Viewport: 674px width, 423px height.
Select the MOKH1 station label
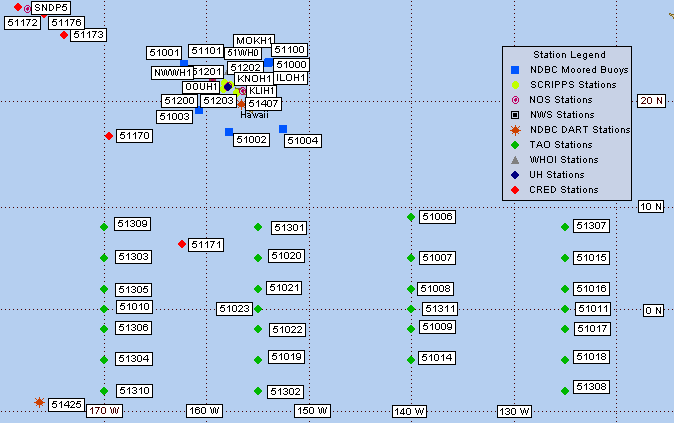(x=254, y=40)
